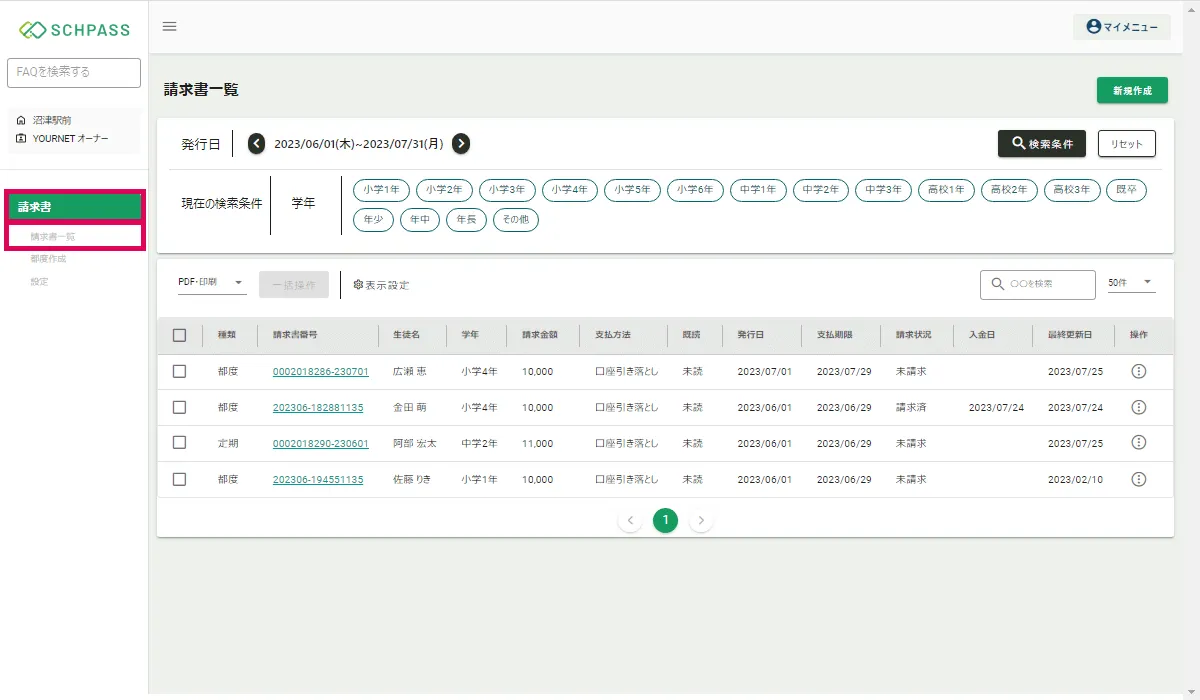Sort by 請求金額 column header
1200x700 pixels.
tap(540, 335)
